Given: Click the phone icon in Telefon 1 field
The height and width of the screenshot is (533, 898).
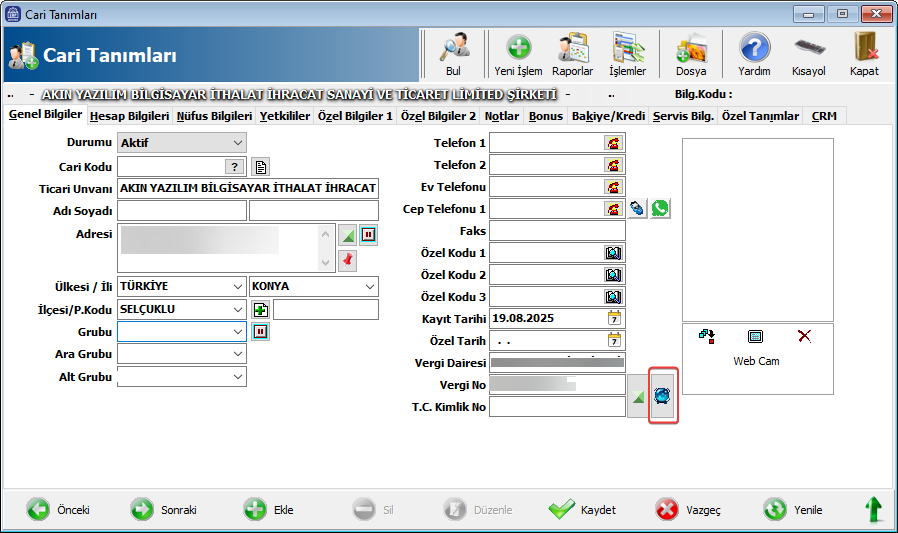Looking at the screenshot, I should (x=613, y=143).
